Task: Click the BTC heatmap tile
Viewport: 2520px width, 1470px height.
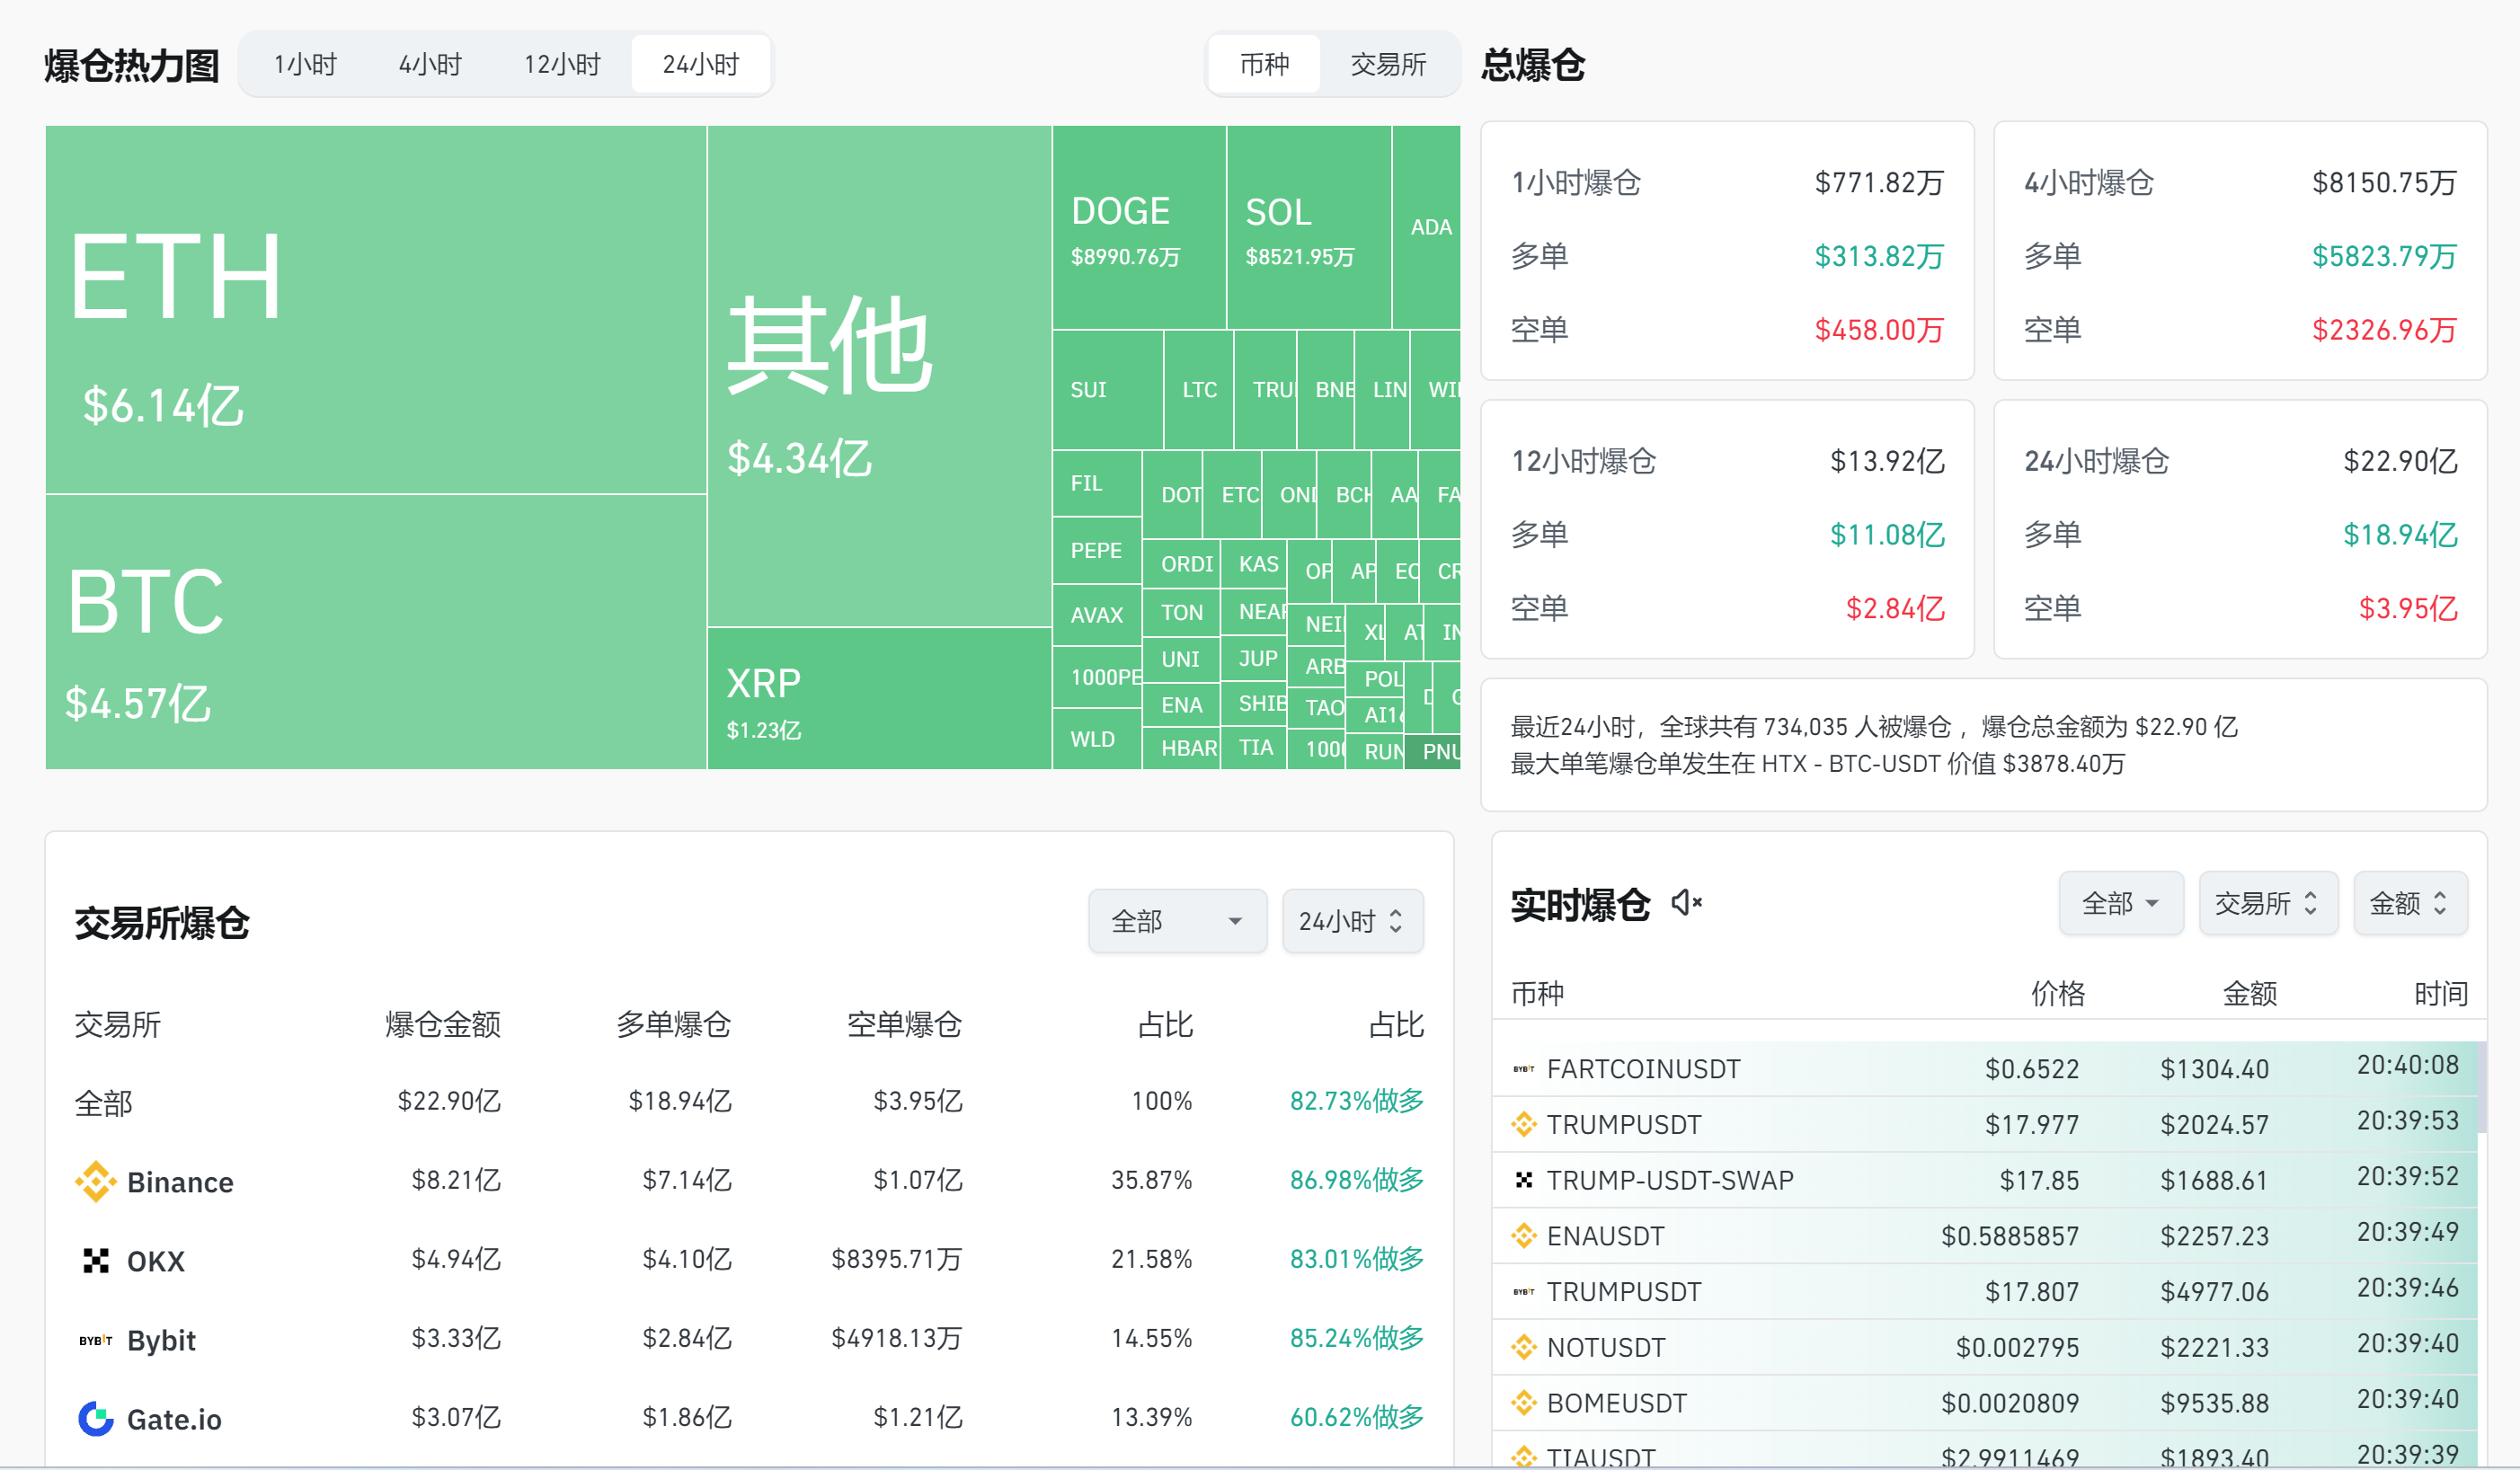Action: (376, 632)
